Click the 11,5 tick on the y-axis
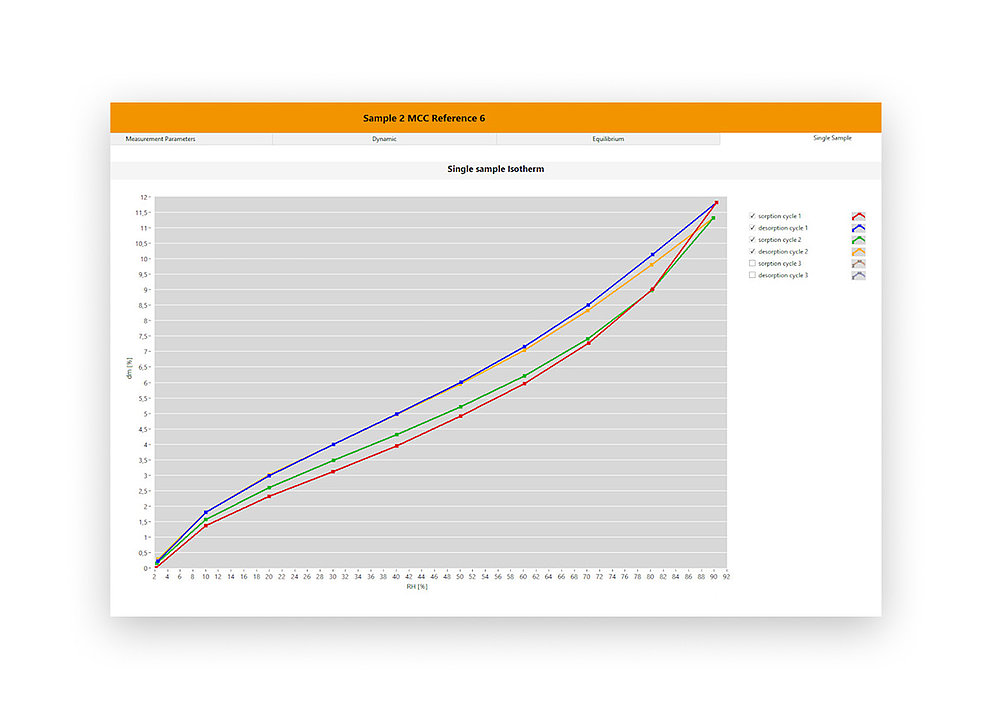Image resolution: width=991 pixels, height=719 pixels. pyautogui.click(x=141, y=213)
